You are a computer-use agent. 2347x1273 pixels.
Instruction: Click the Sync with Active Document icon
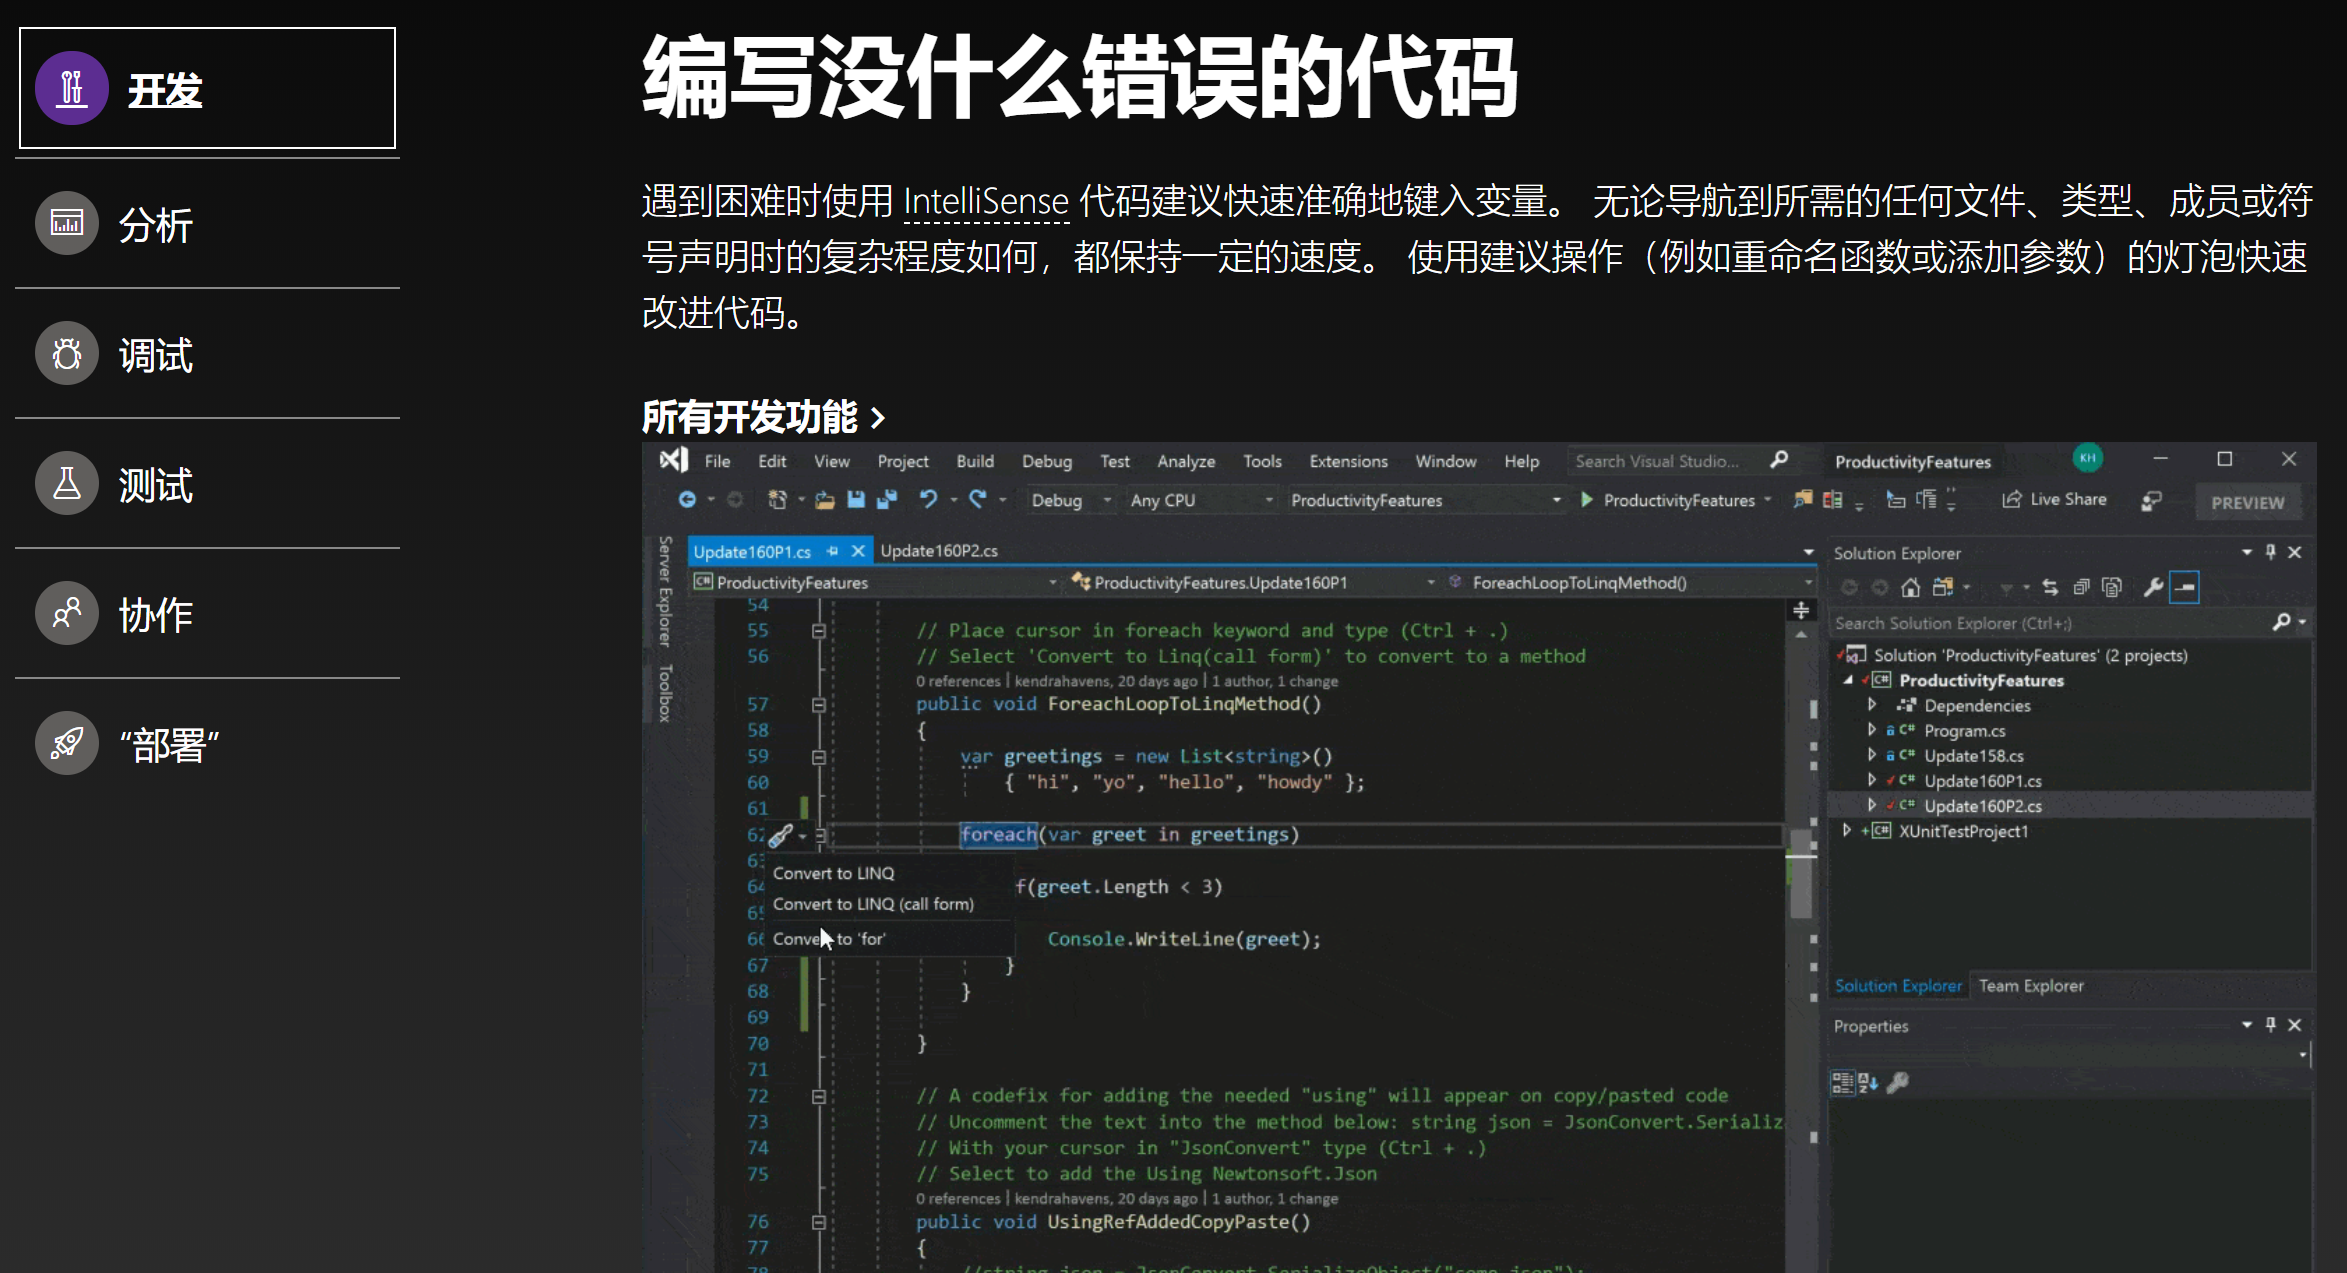[x=2050, y=588]
